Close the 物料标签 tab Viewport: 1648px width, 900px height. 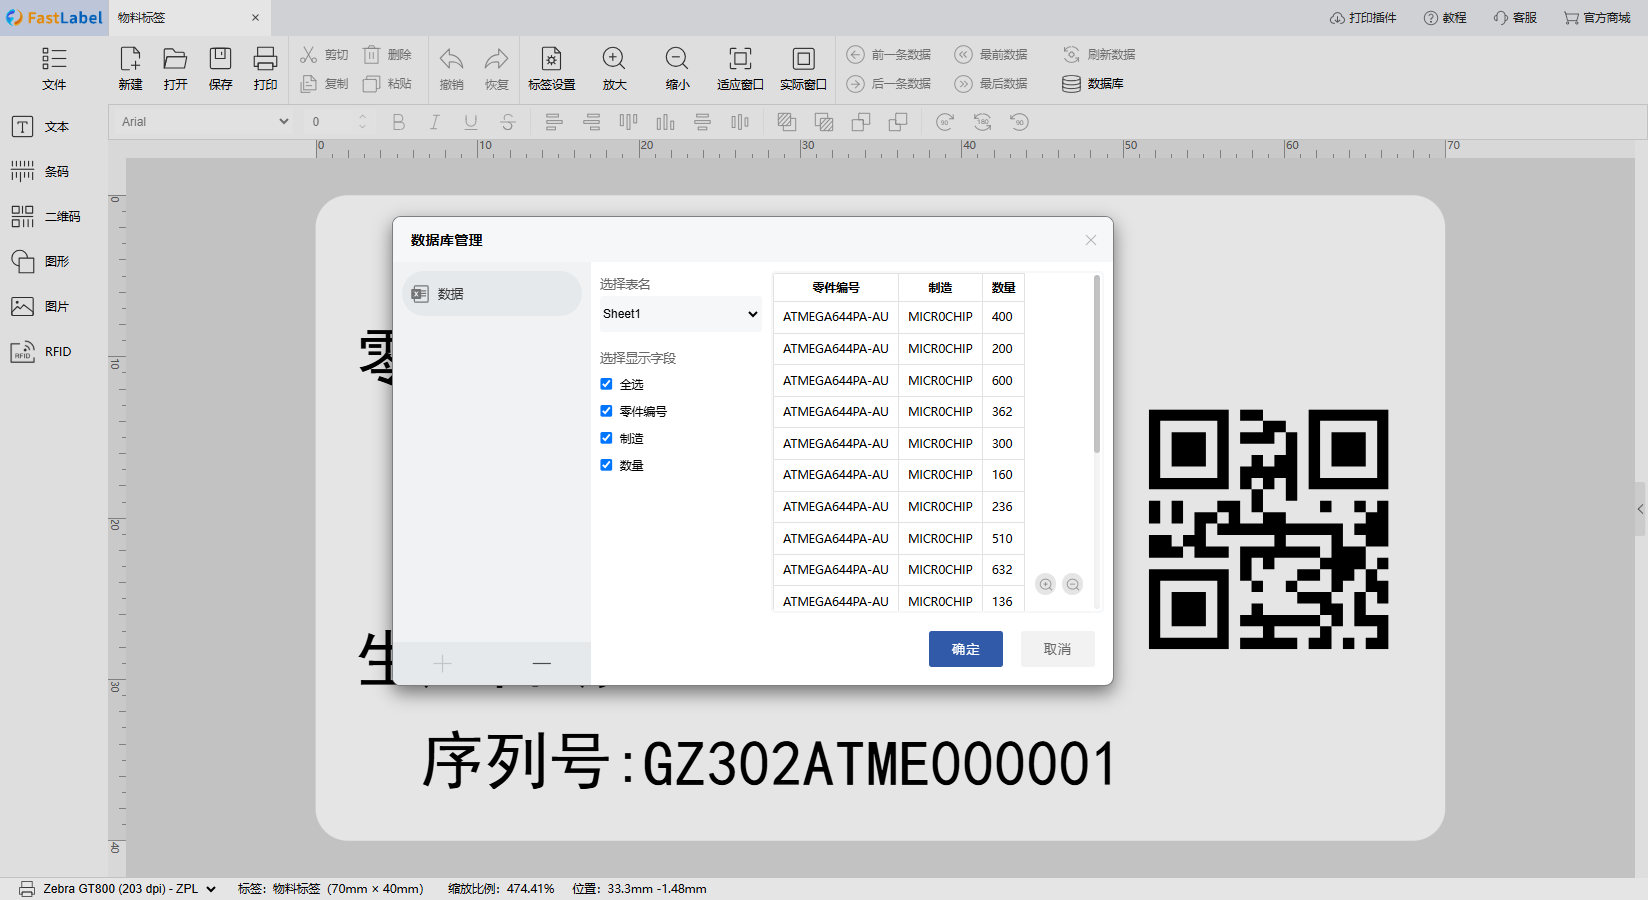click(x=255, y=18)
